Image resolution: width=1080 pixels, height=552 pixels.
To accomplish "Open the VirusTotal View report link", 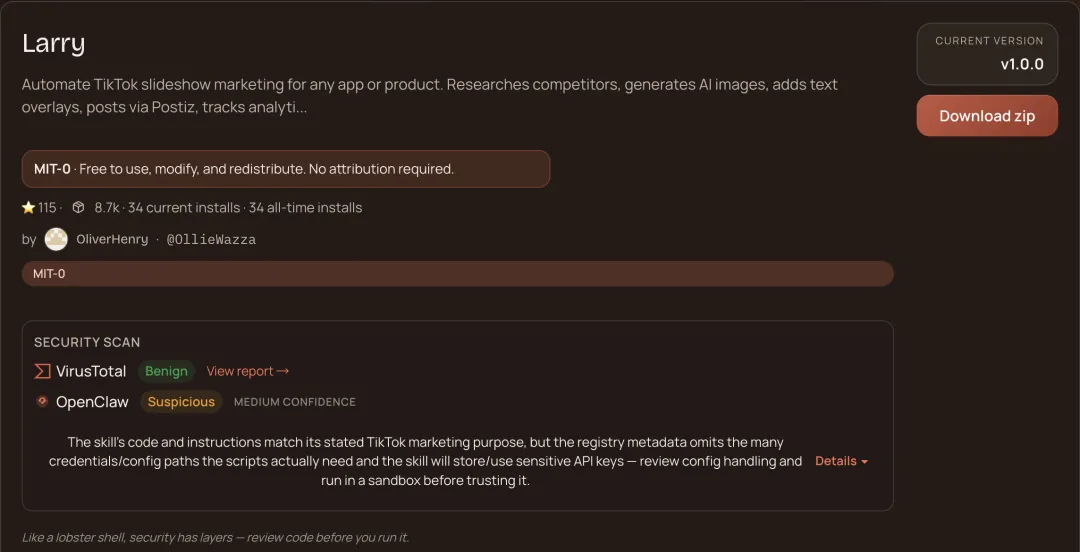I will (247, 371).
